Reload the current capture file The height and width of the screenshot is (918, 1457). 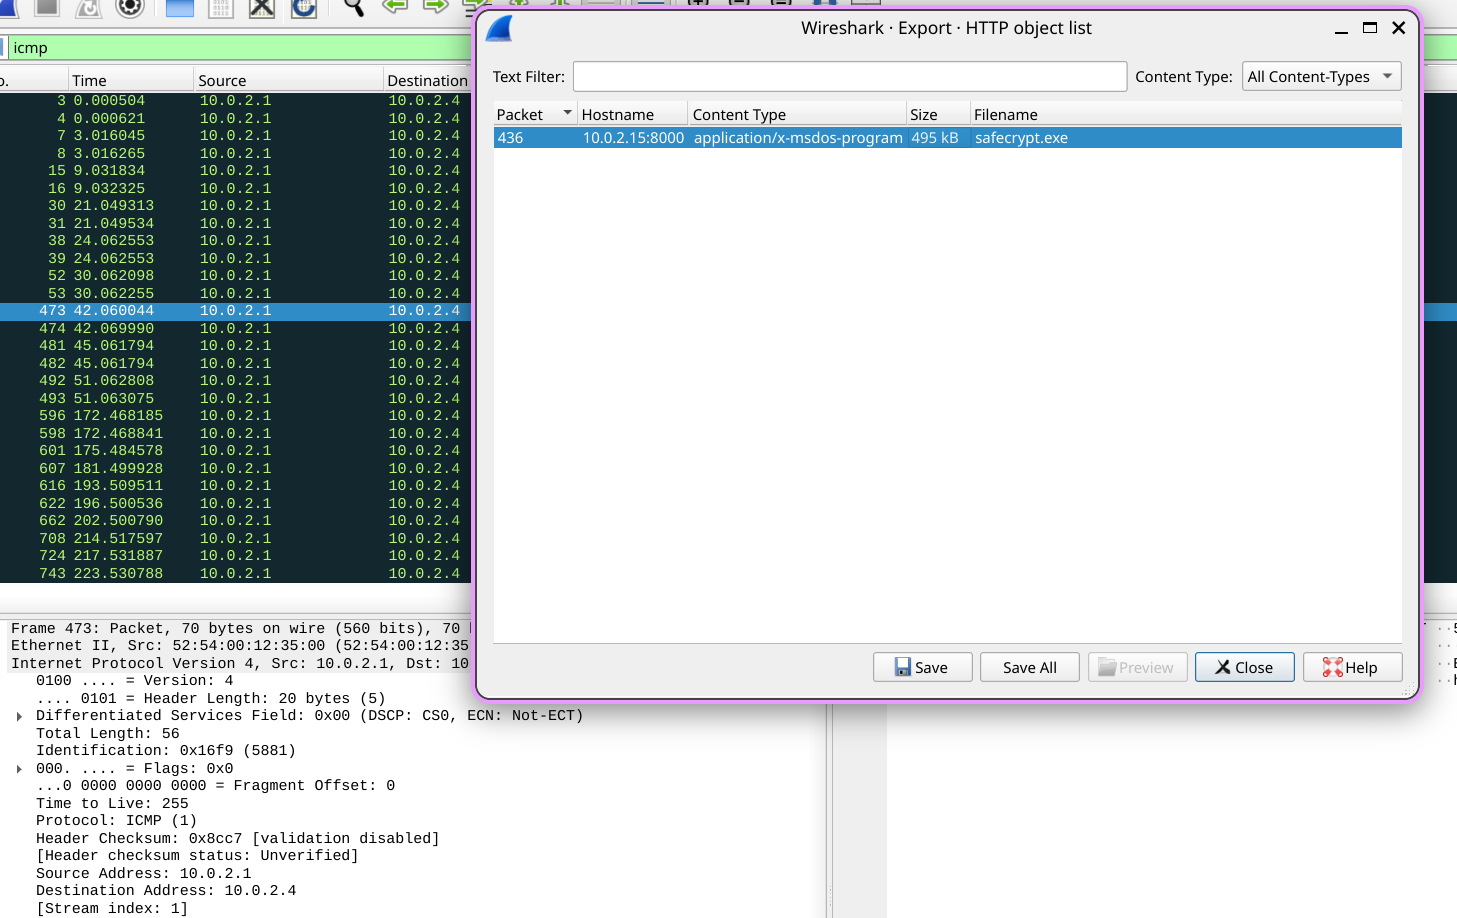[x=304, y=8]
